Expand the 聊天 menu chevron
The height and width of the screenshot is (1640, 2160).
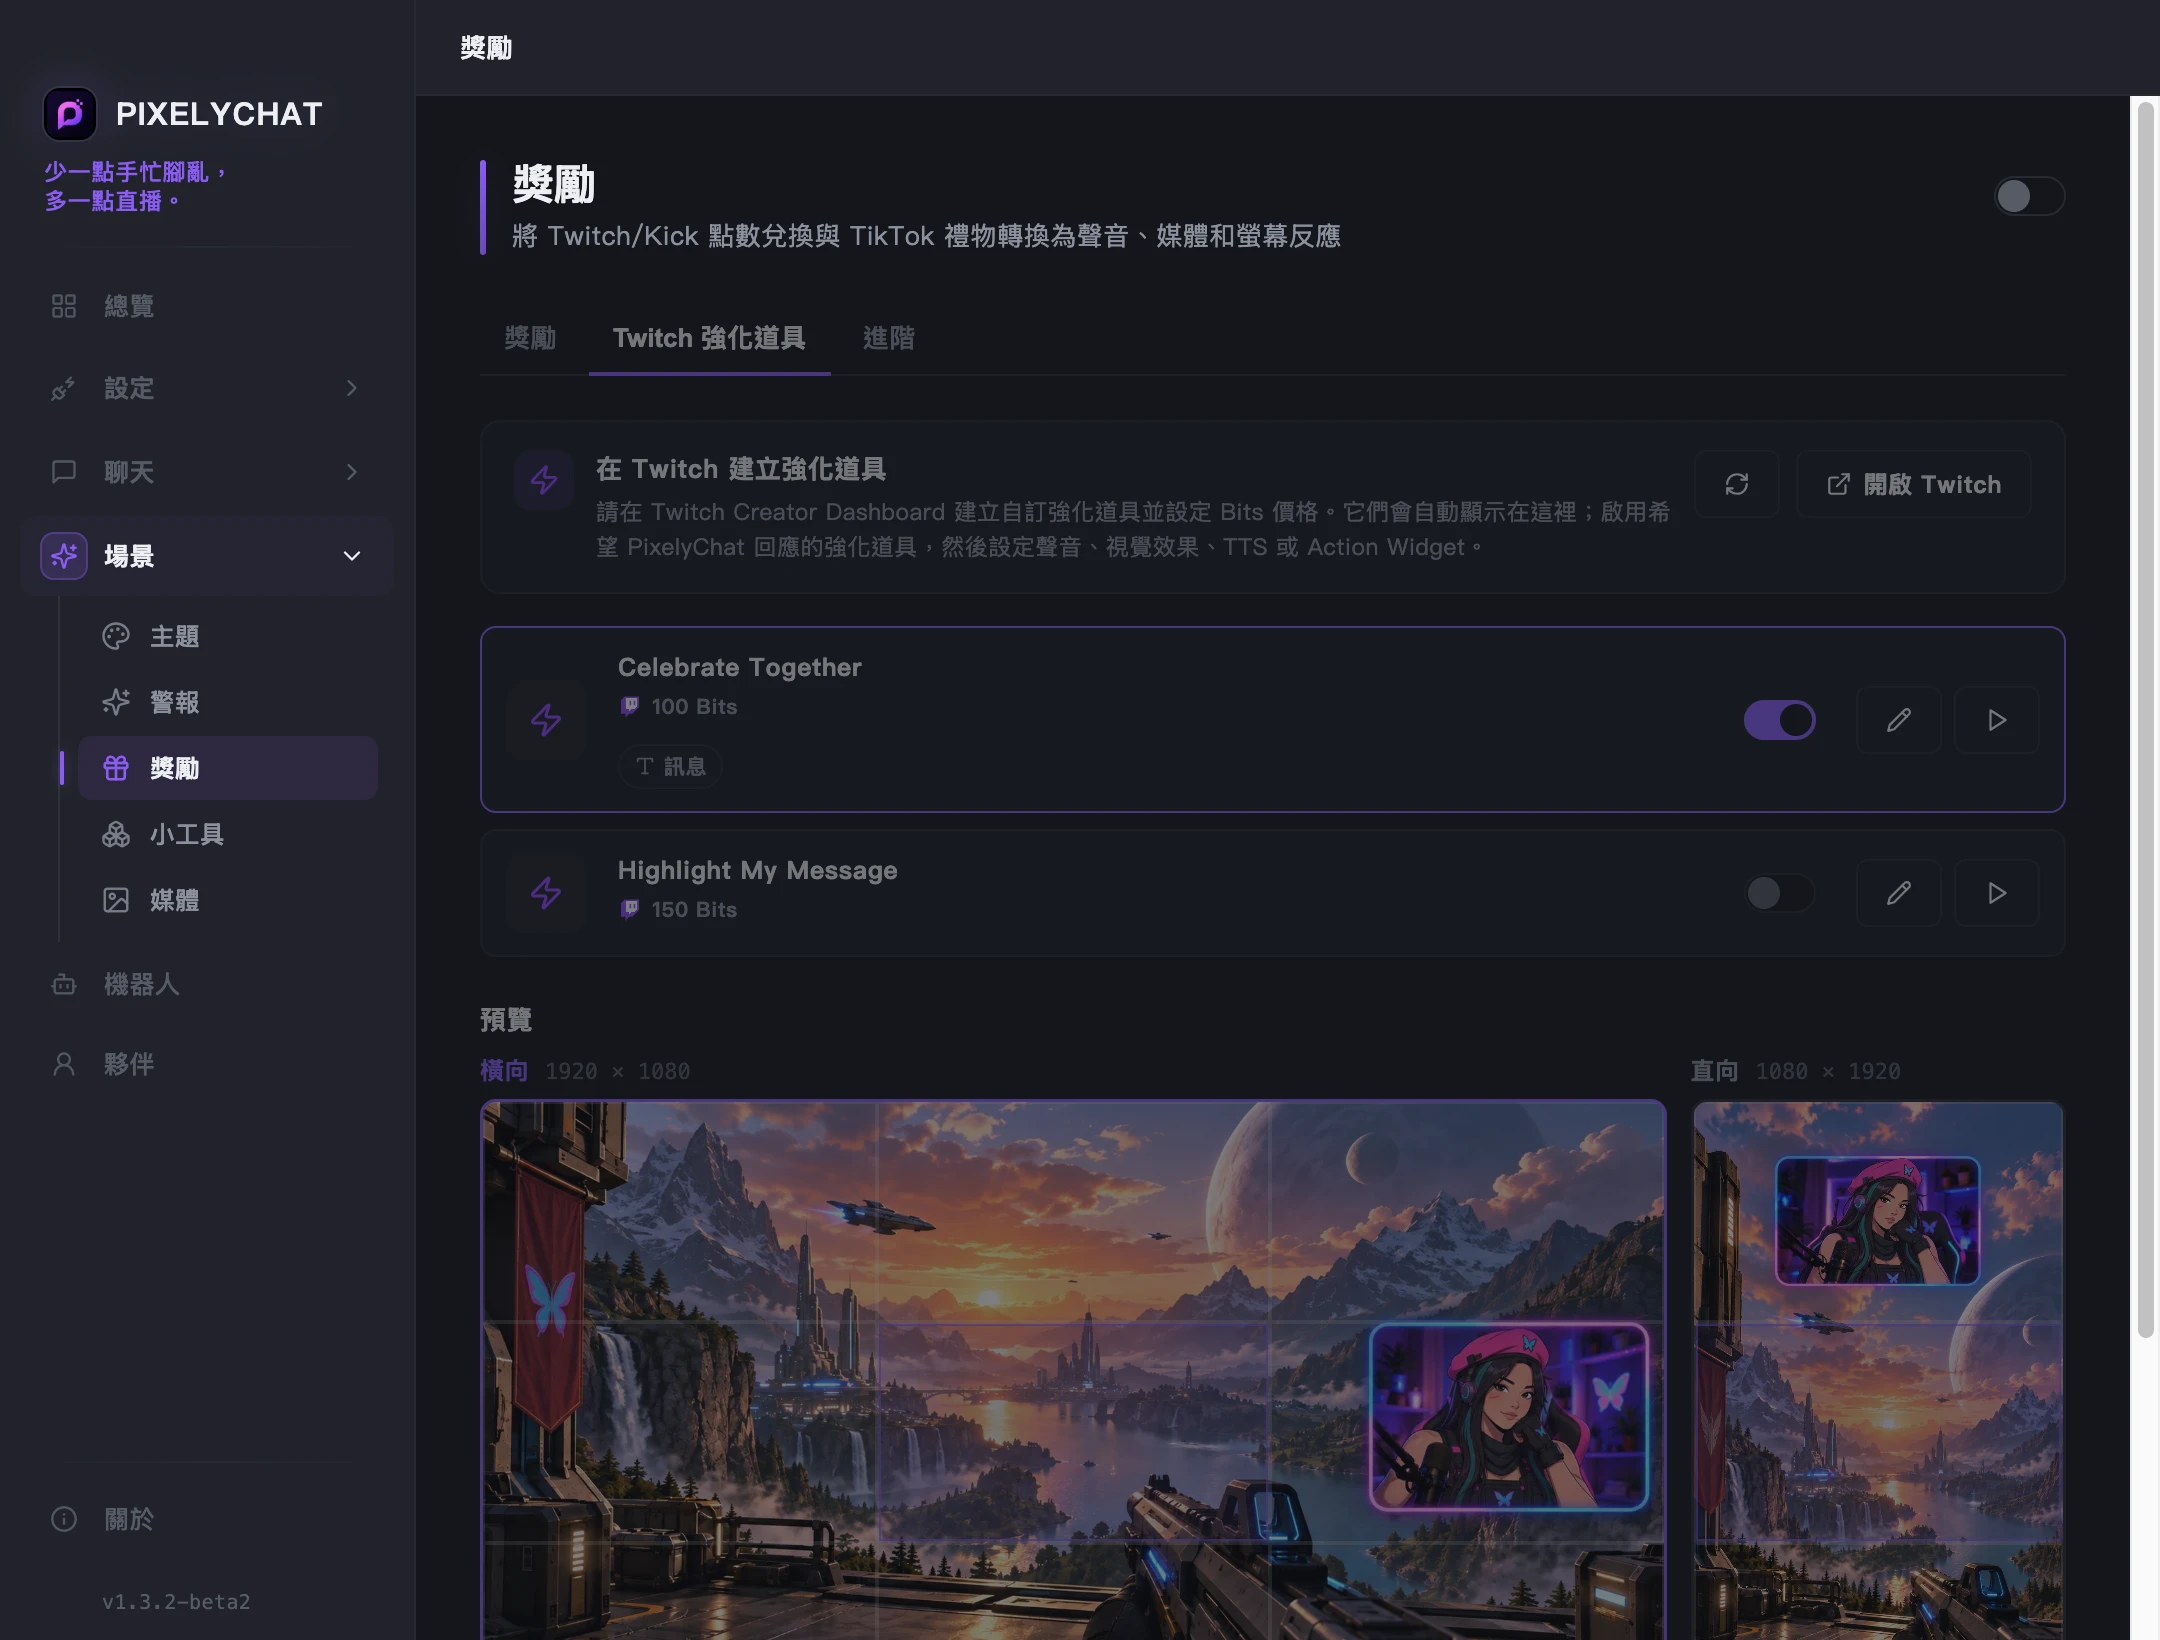352,472
